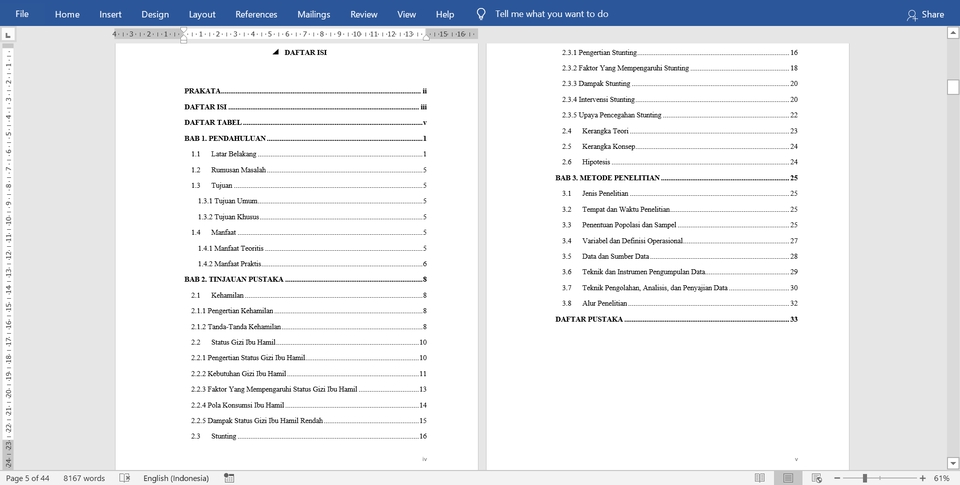Click the zoom slider handle
Viewport: 960px width, 485px height.
864,478
